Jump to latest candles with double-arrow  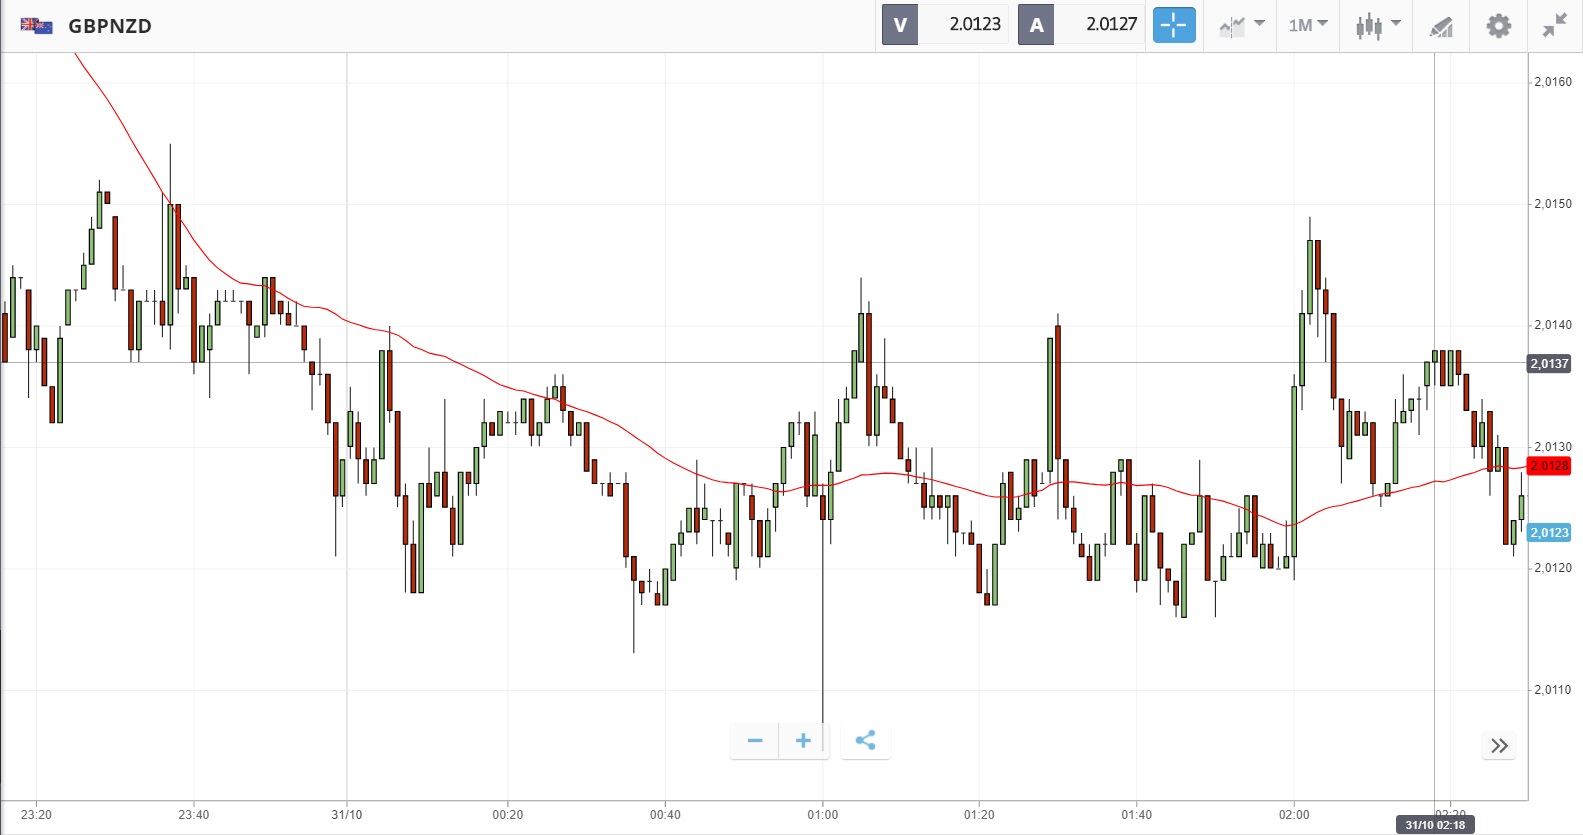coord(1499,745)
